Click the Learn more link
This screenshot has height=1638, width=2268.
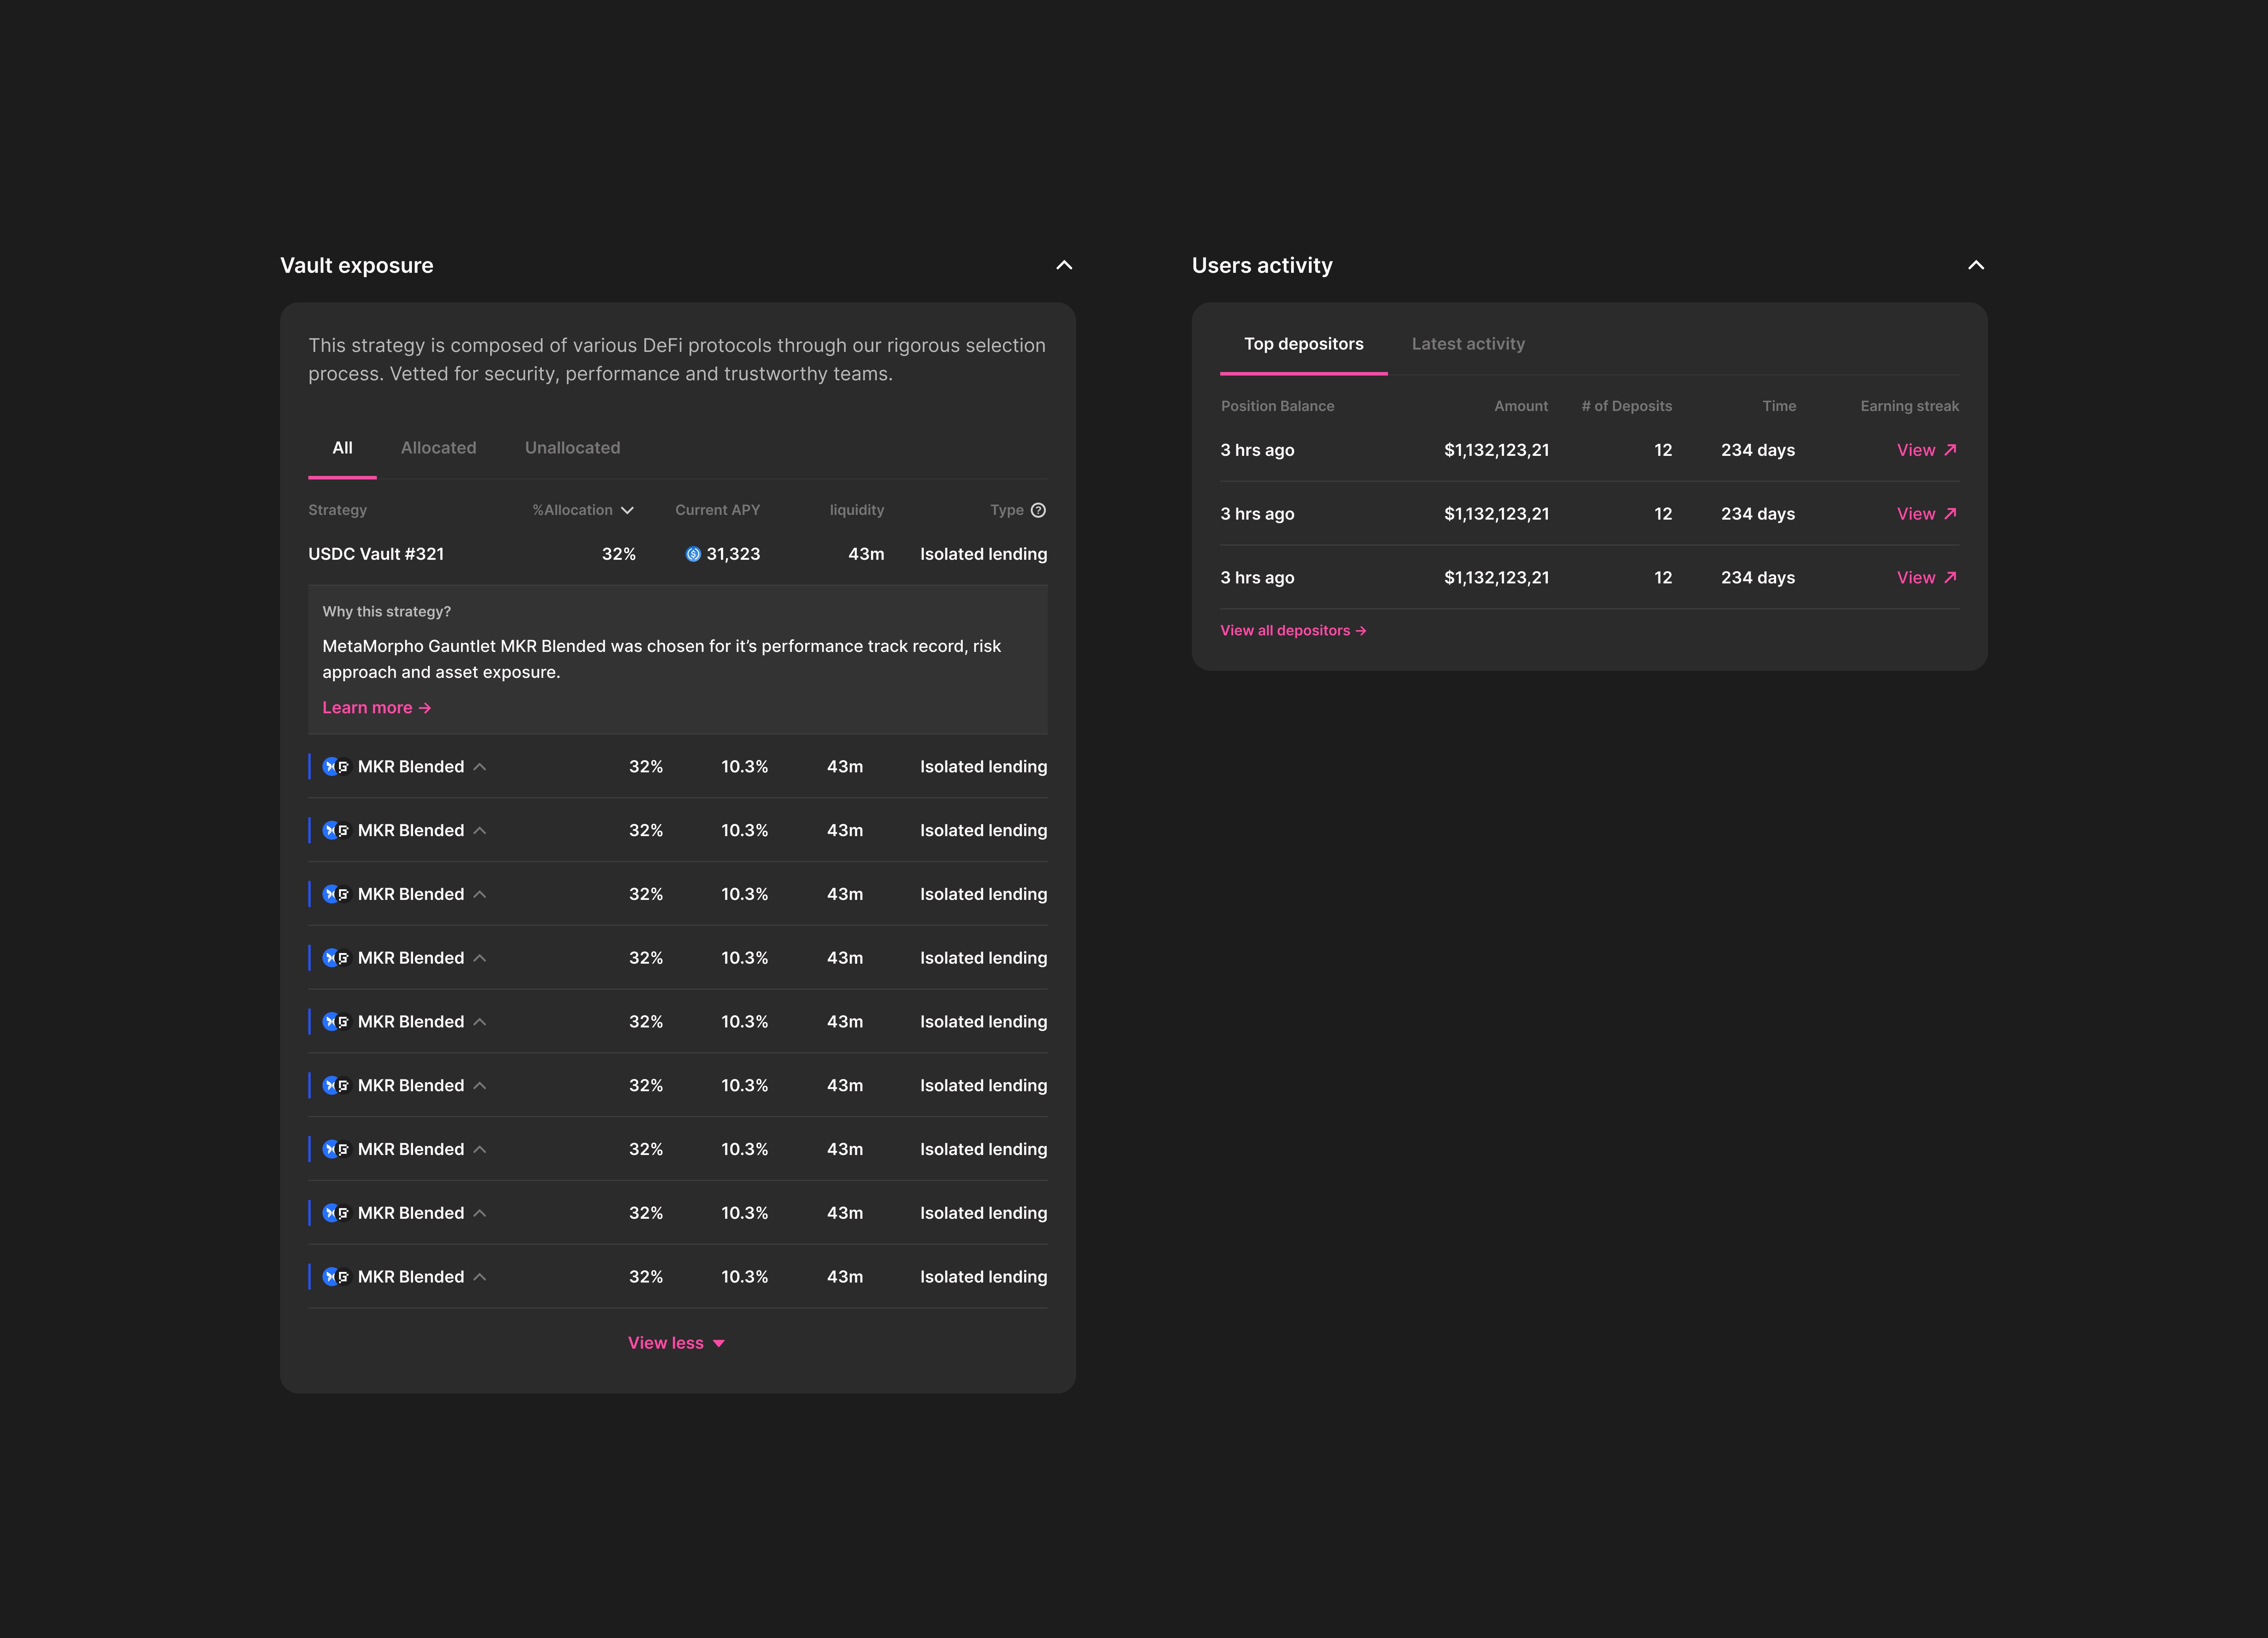click(x=367, y=708)
